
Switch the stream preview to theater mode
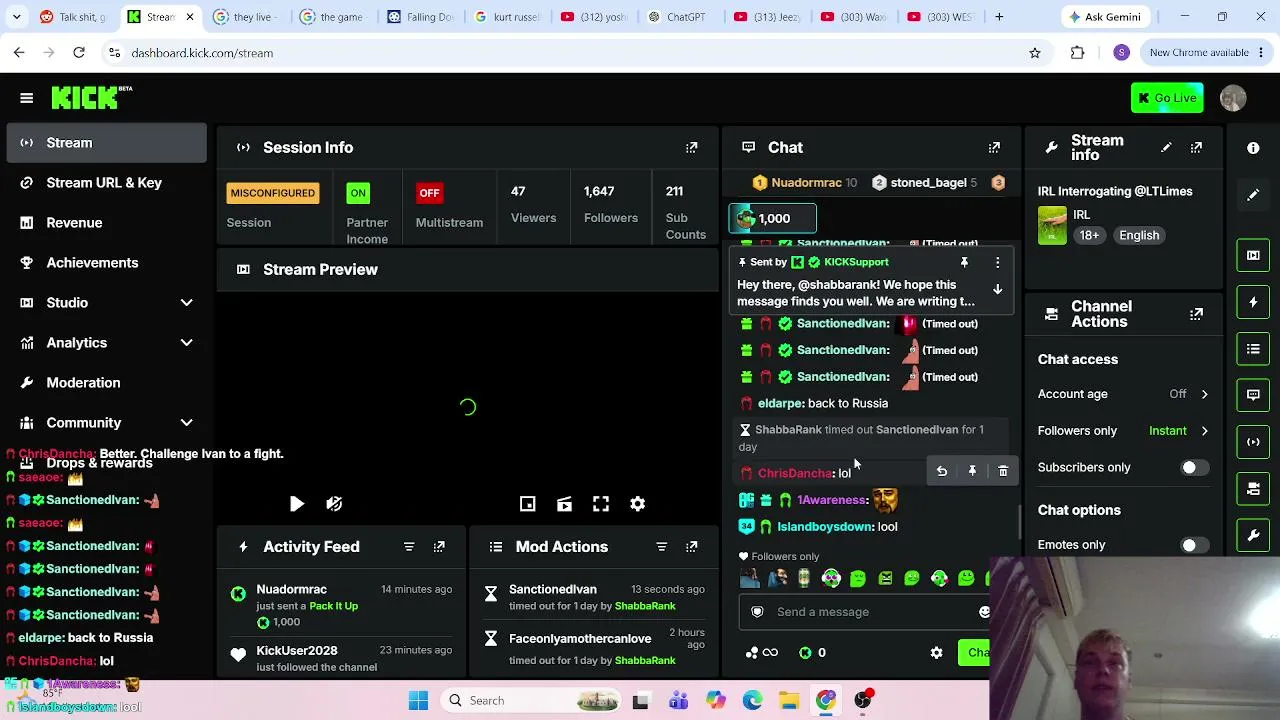pos(564,504)
